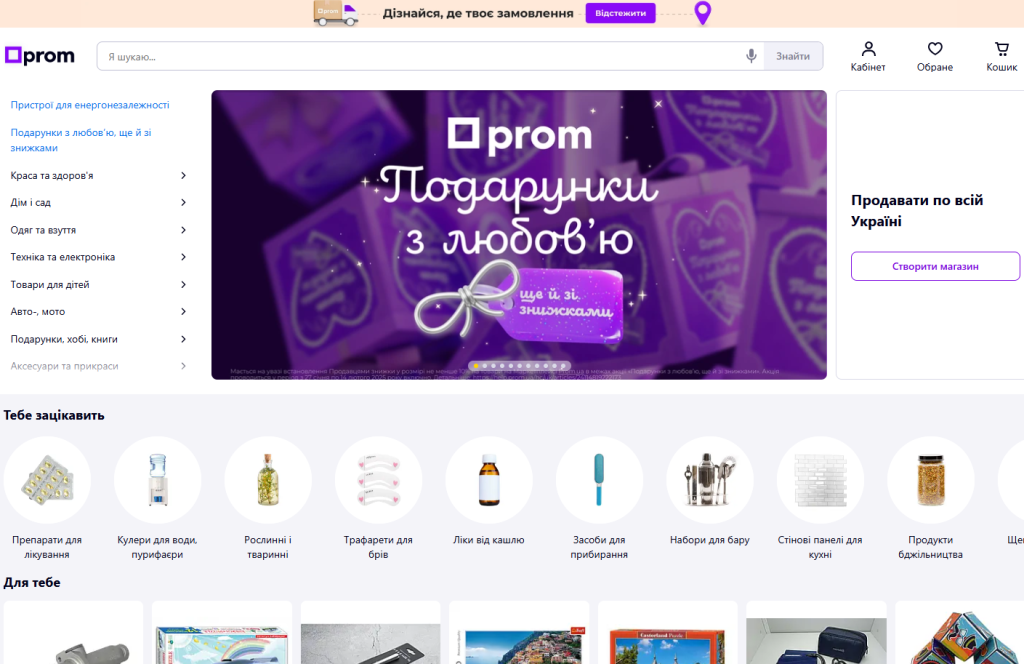Screen dimensions: 1024x664
Task: Open the Пристрої для енергонезалежності link
Action: click(x=89, y=105)
